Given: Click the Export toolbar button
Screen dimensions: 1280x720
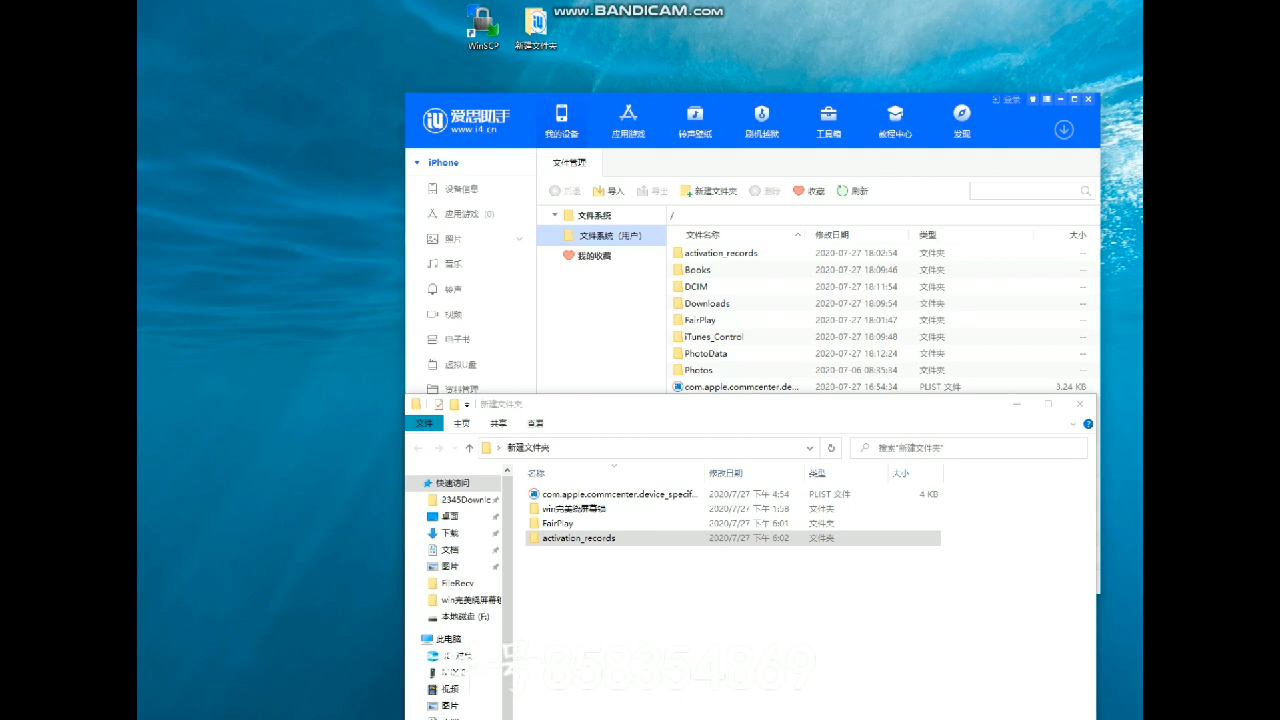Looking at the screenshot, I should [x=652, y=190].
